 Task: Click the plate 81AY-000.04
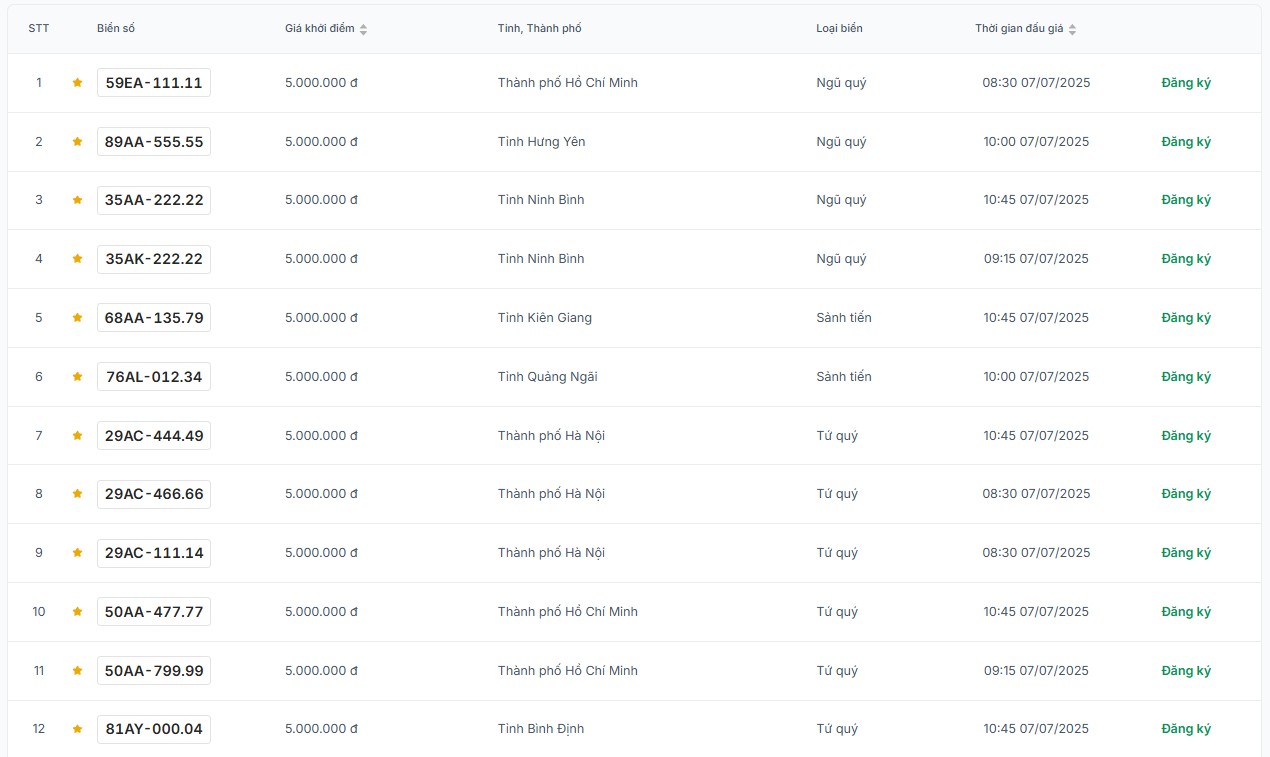pyautogui.click(x=154, y=729)
